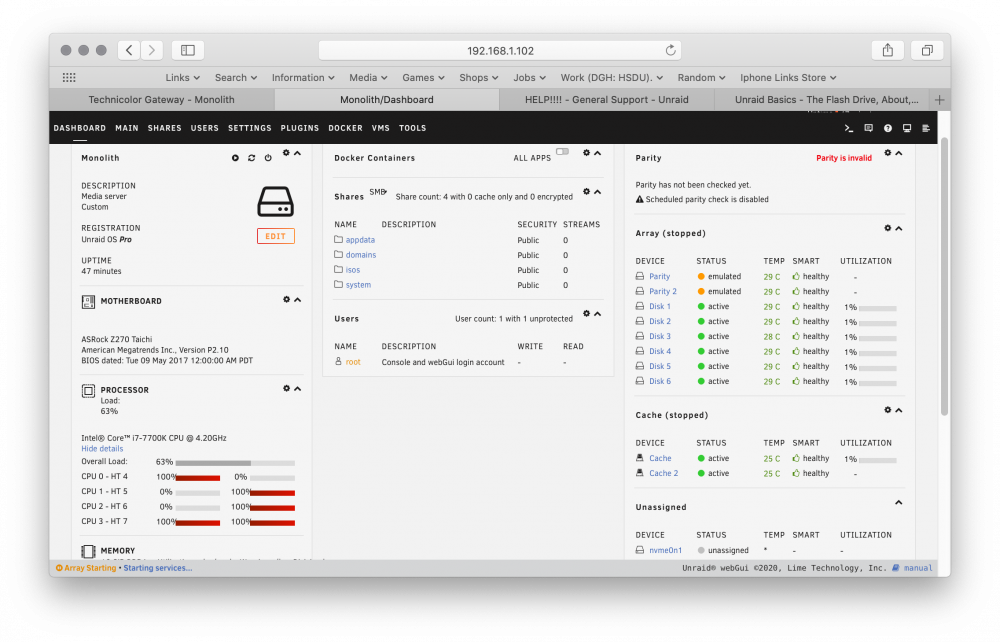Screen dimensions: 1000x642
Task: Collapse the Motherboard panel
Action: 297,300
